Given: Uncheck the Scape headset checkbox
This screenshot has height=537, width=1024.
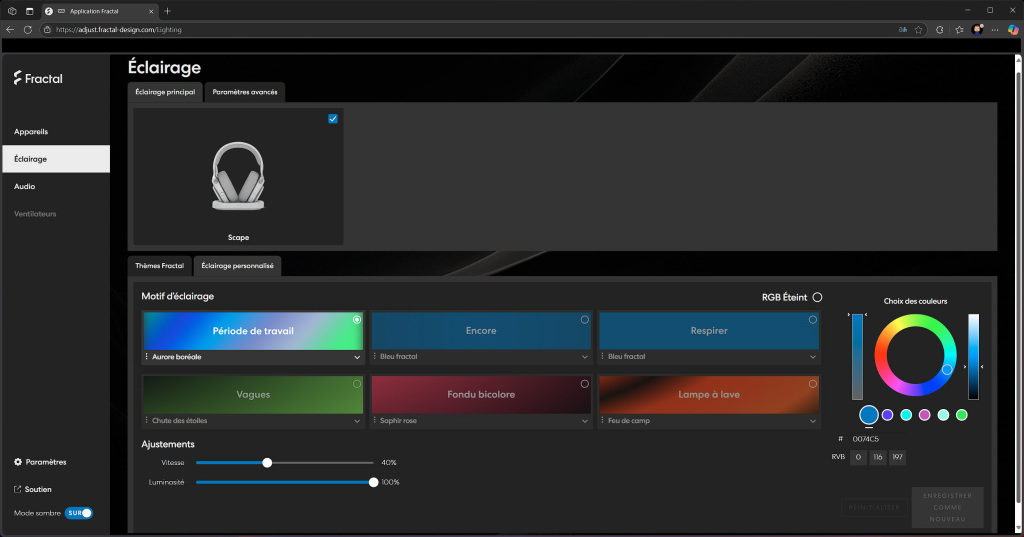Looking at the screenshot, I should (x=333, y=119).
